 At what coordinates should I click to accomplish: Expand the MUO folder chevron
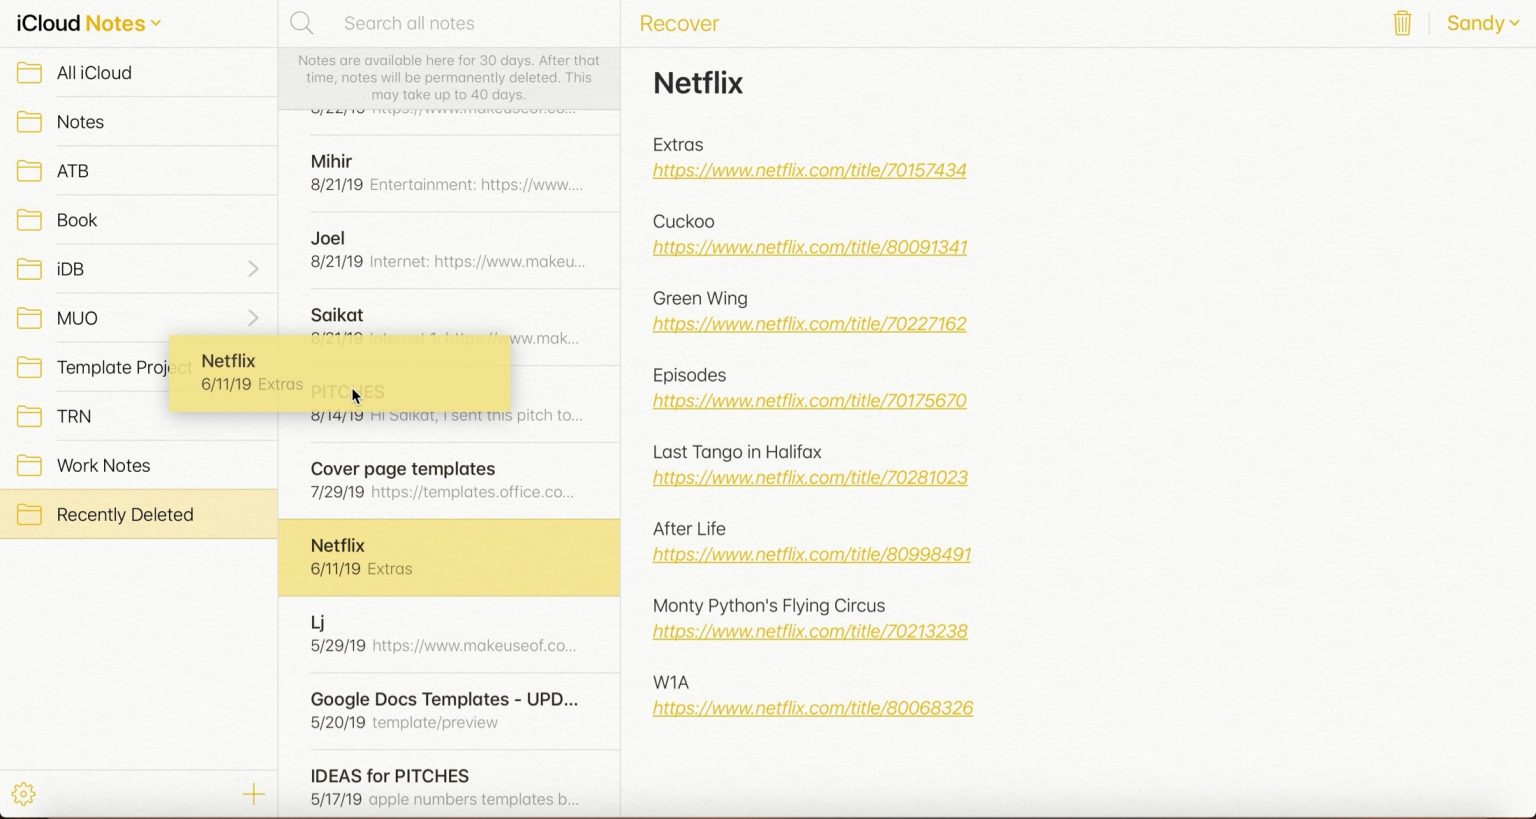253,318
